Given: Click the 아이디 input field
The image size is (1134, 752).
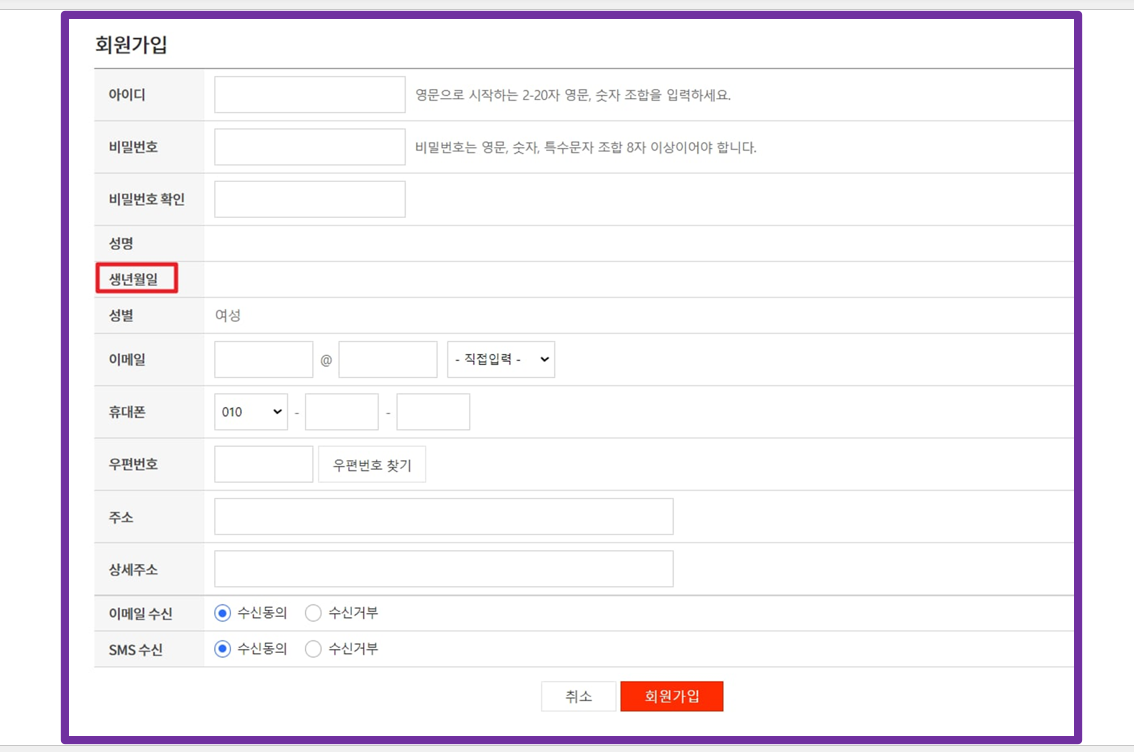Looking at the screenshot, I should click(x=310, y=95).
